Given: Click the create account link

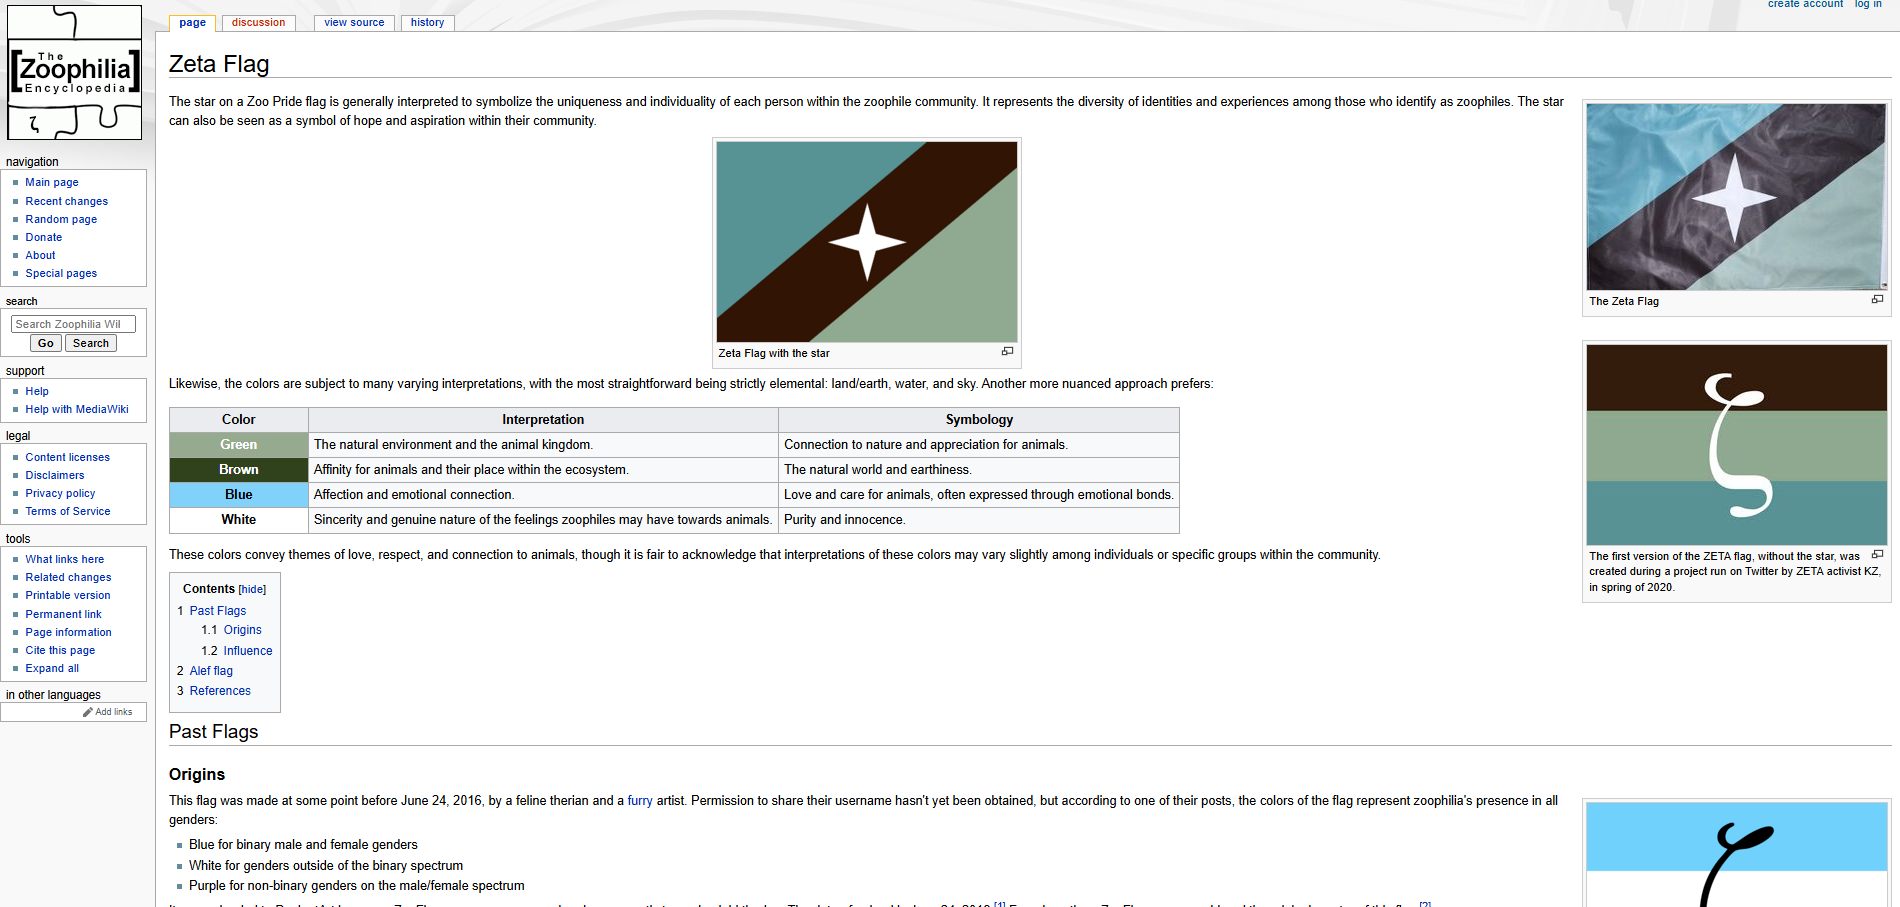Looking at the screenshot, I should [1805, 4].
